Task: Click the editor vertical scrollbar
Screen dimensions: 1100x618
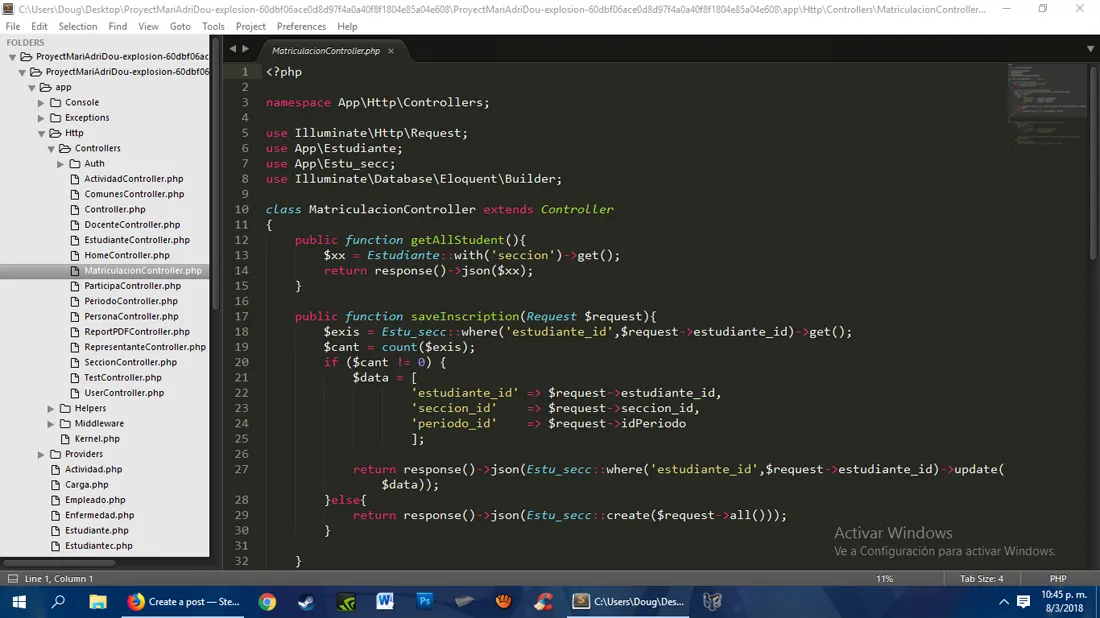Action: click(x=1093, y=163)
